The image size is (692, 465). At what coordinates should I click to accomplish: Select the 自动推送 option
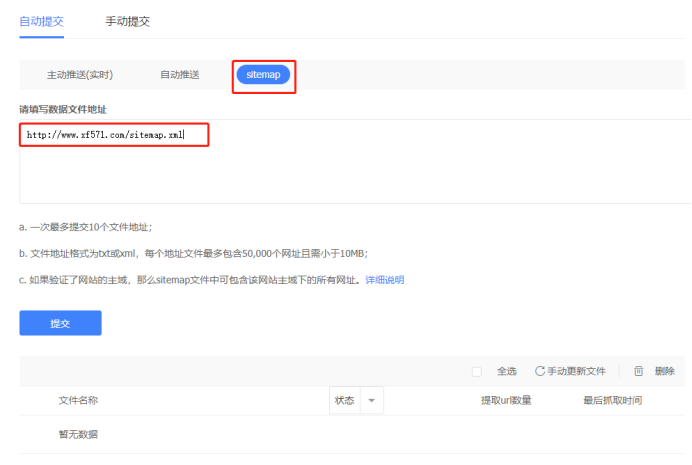tap(180, 75)
